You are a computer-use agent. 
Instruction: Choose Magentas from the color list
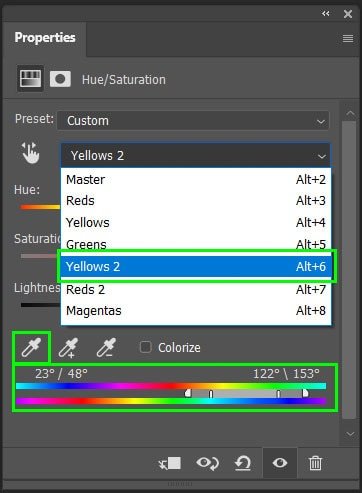point(196,311)
